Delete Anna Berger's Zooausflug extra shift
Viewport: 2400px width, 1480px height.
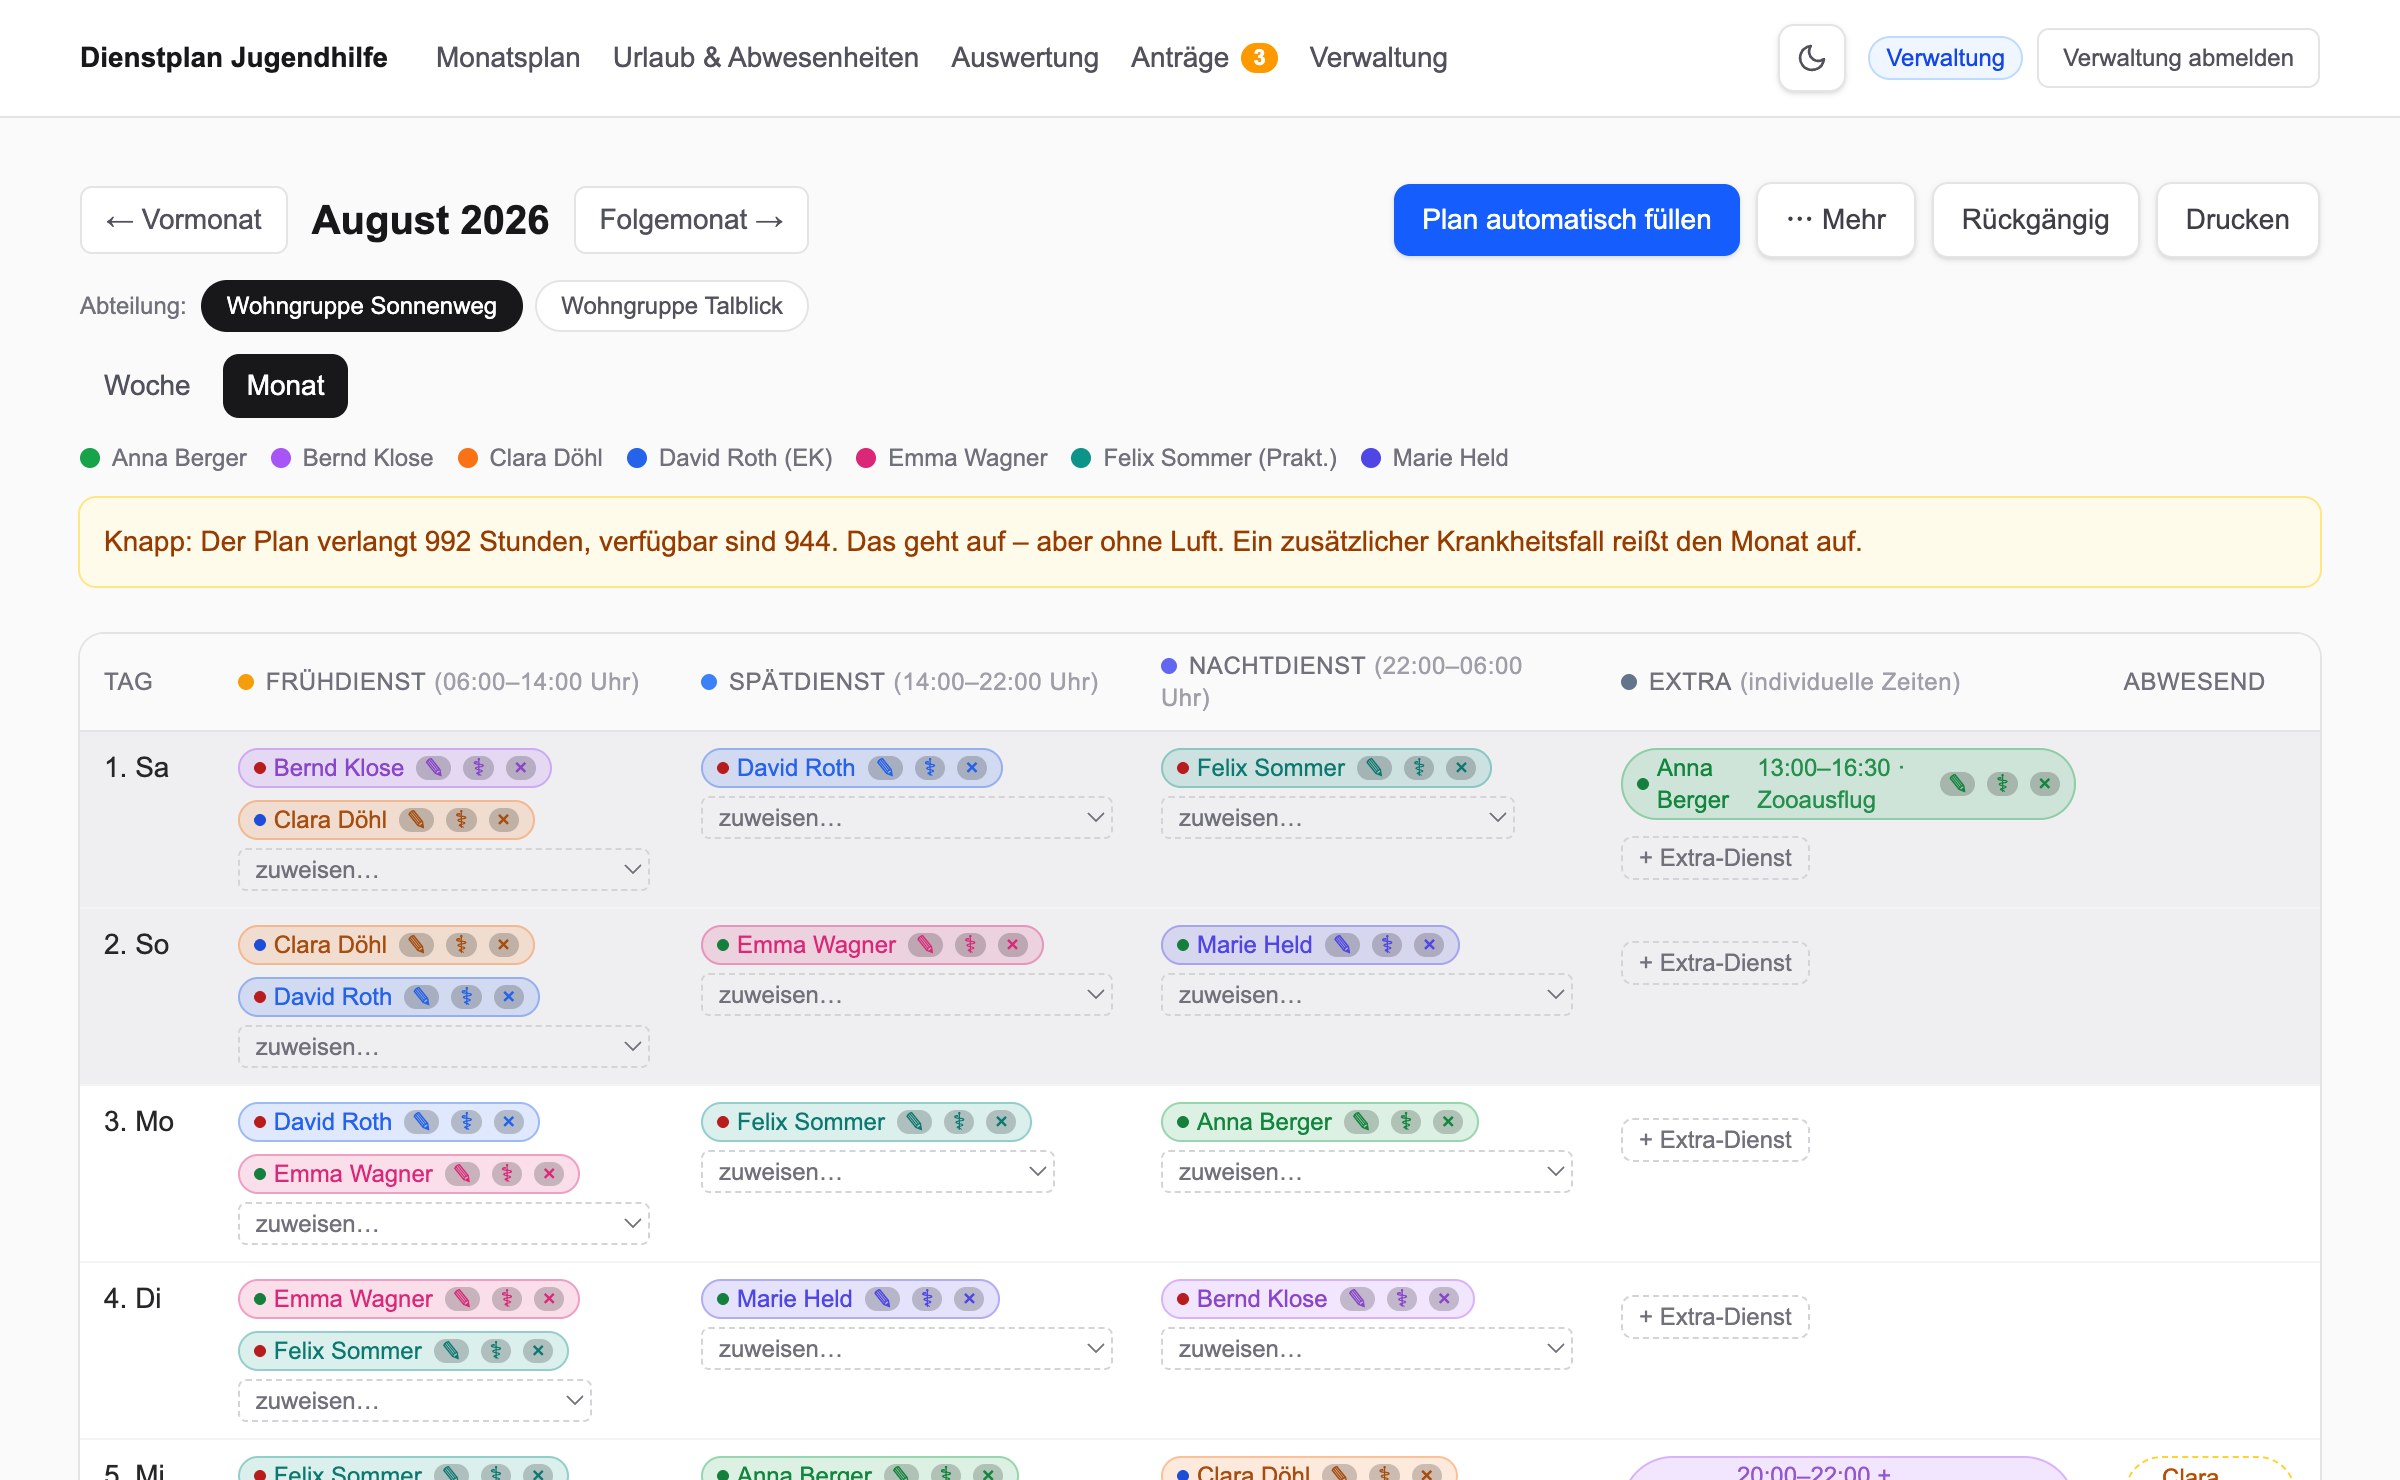pos(2045,784)
